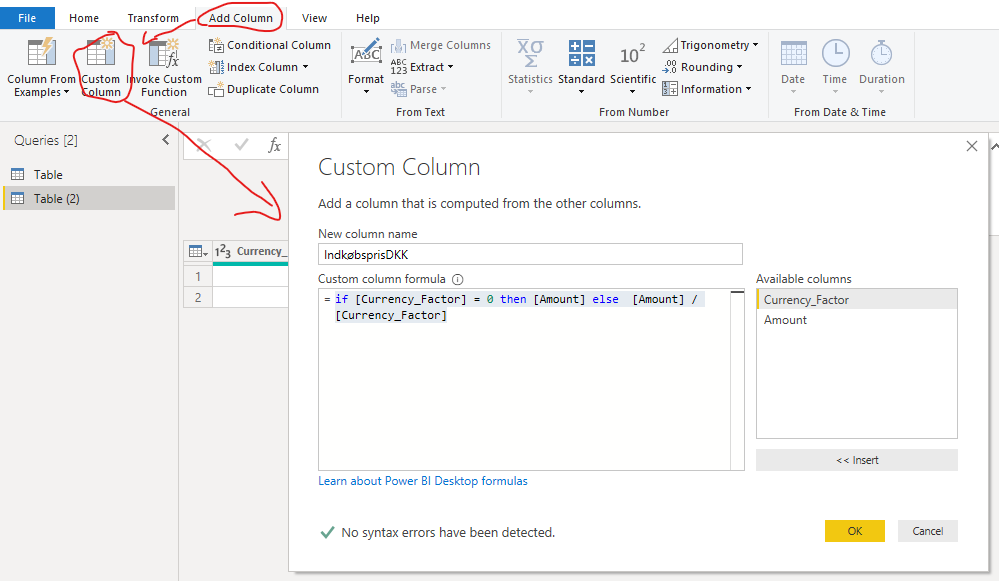Screen dimensions: 999x581
Task: Expand Trigonometry dropdown arrow
Action: [x=756, y=45]
